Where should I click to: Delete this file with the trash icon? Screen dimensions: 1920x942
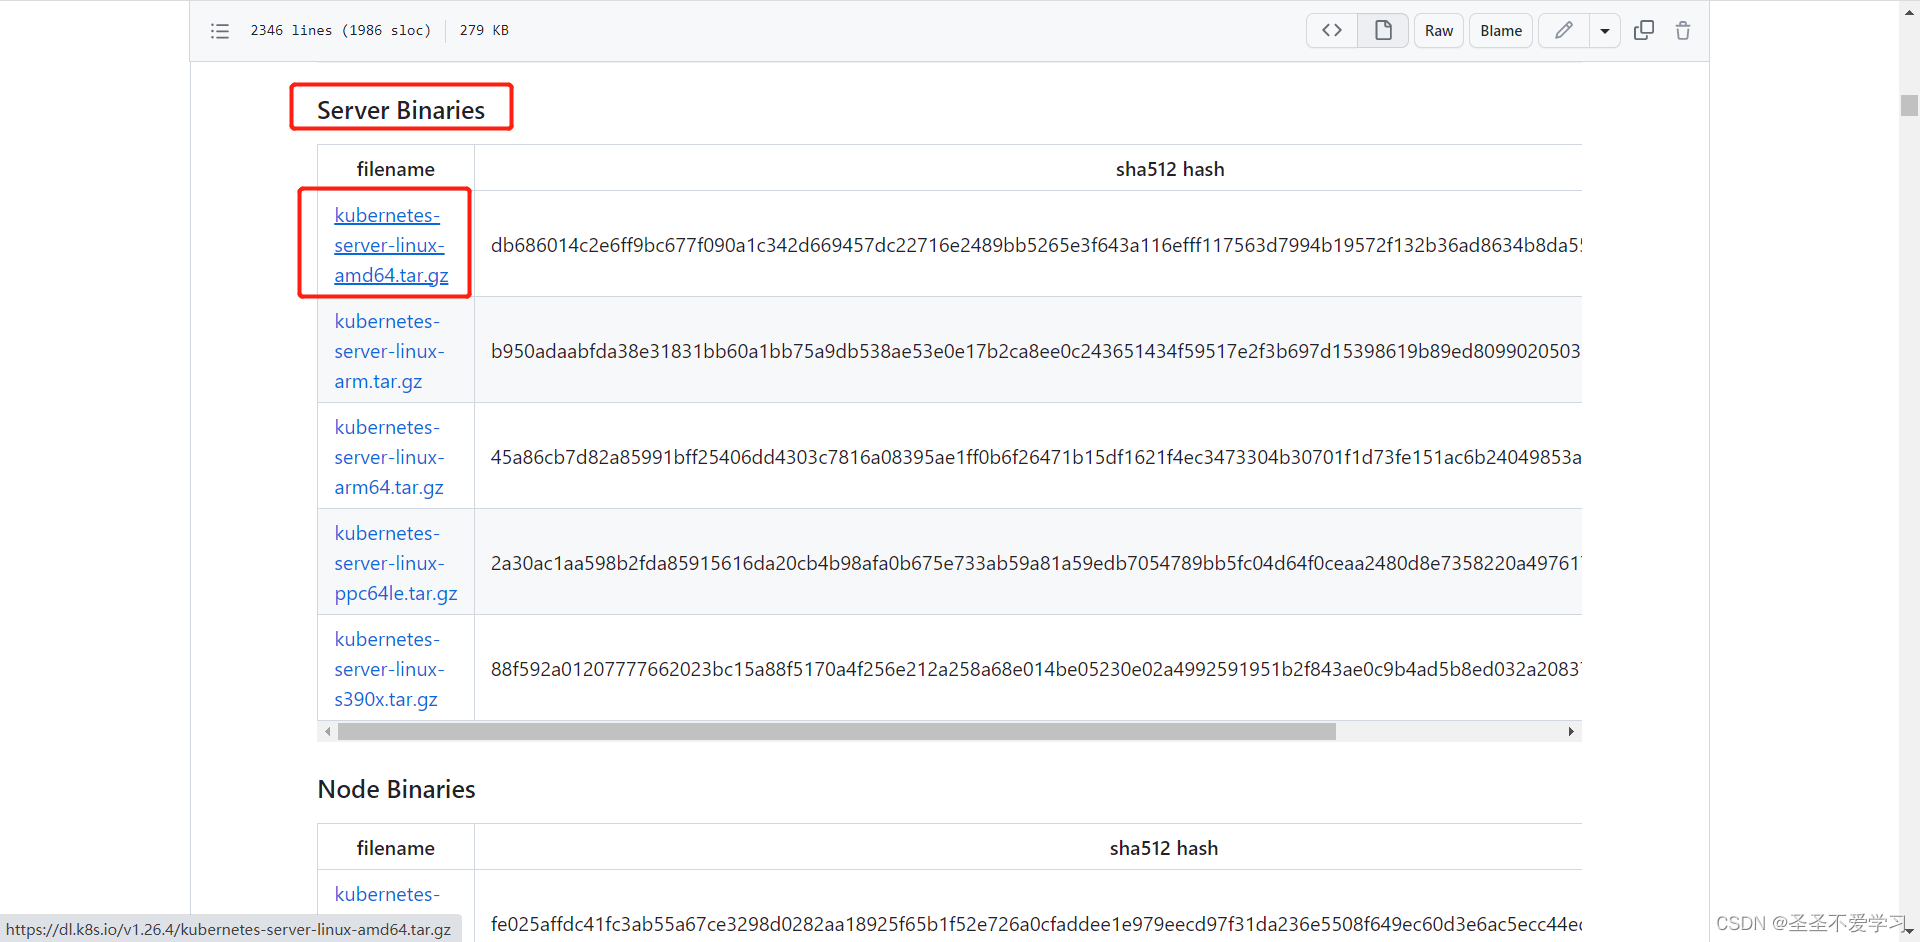point(1683,31)
